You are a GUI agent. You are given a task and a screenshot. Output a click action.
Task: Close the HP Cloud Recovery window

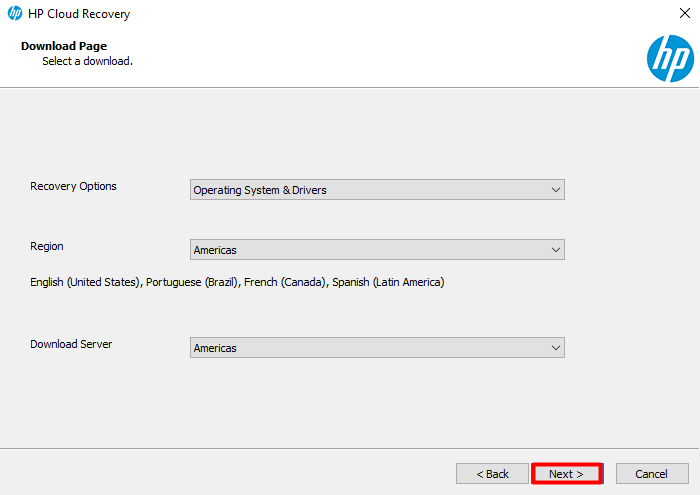pyautogui.click(x=685, y=13)
